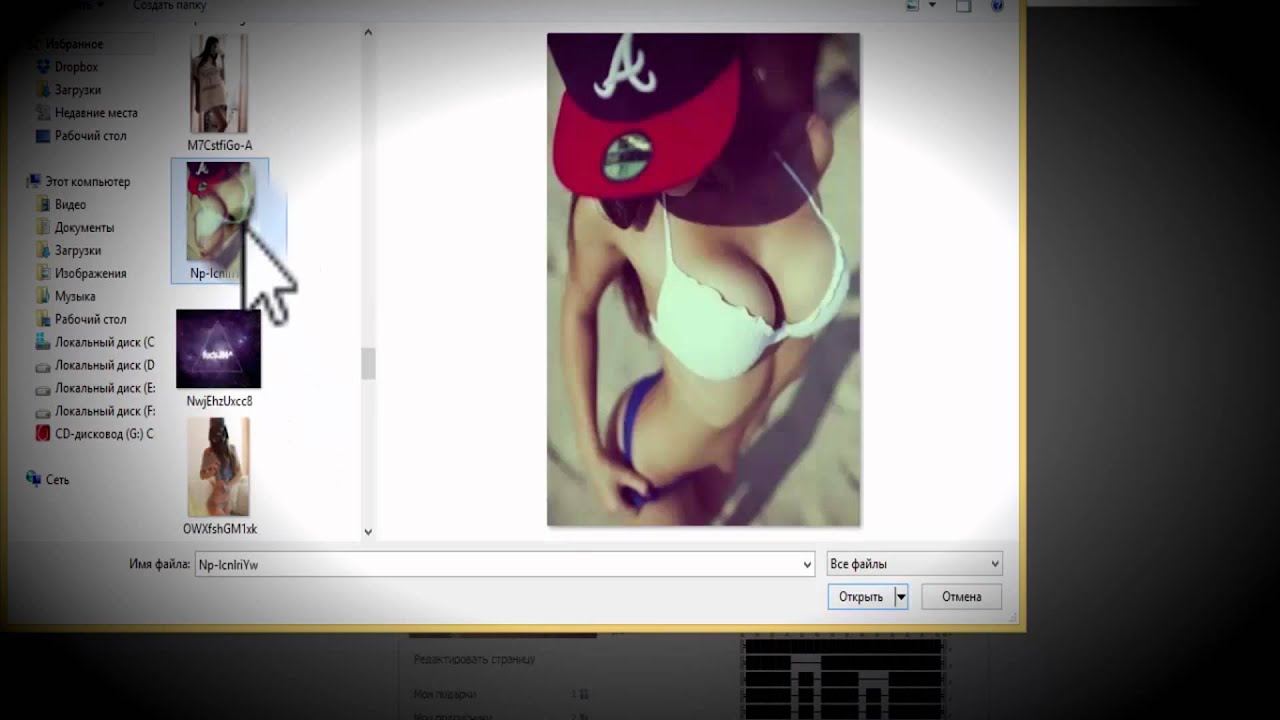Click Создать папку in the toolbar
The image size is (1280, 720).
tap(169, 5)
